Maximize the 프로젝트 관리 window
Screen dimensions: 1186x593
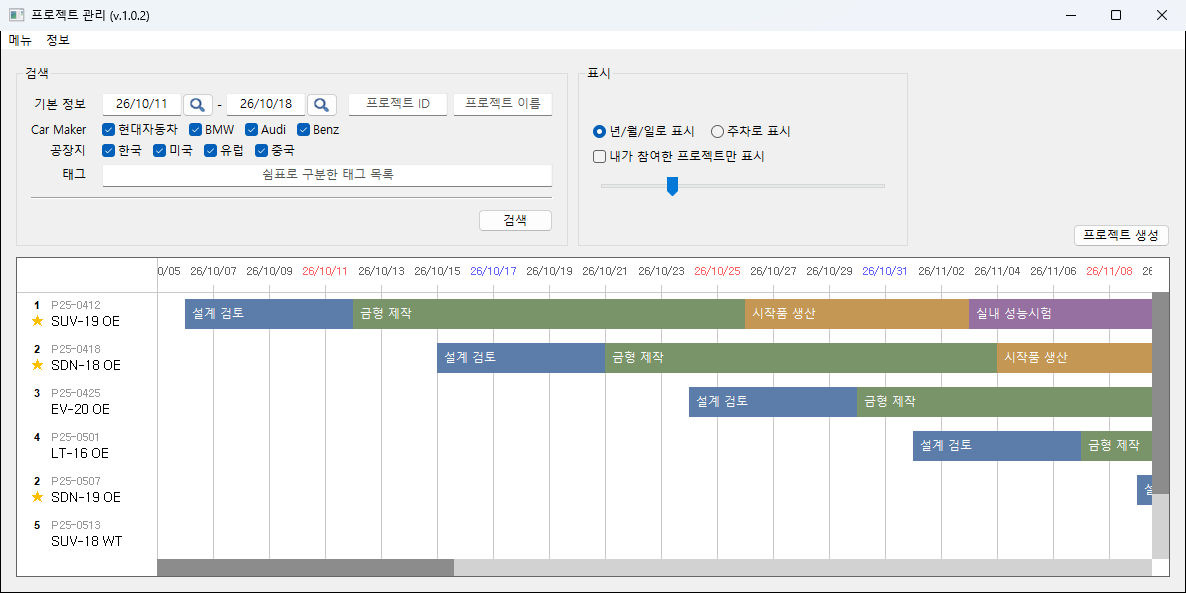pos(1116,15)
